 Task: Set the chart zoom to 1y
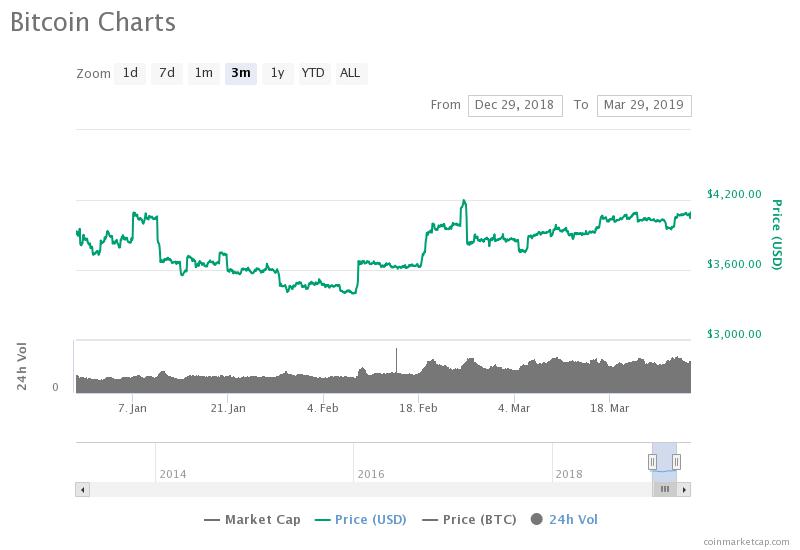pos(277,73)
